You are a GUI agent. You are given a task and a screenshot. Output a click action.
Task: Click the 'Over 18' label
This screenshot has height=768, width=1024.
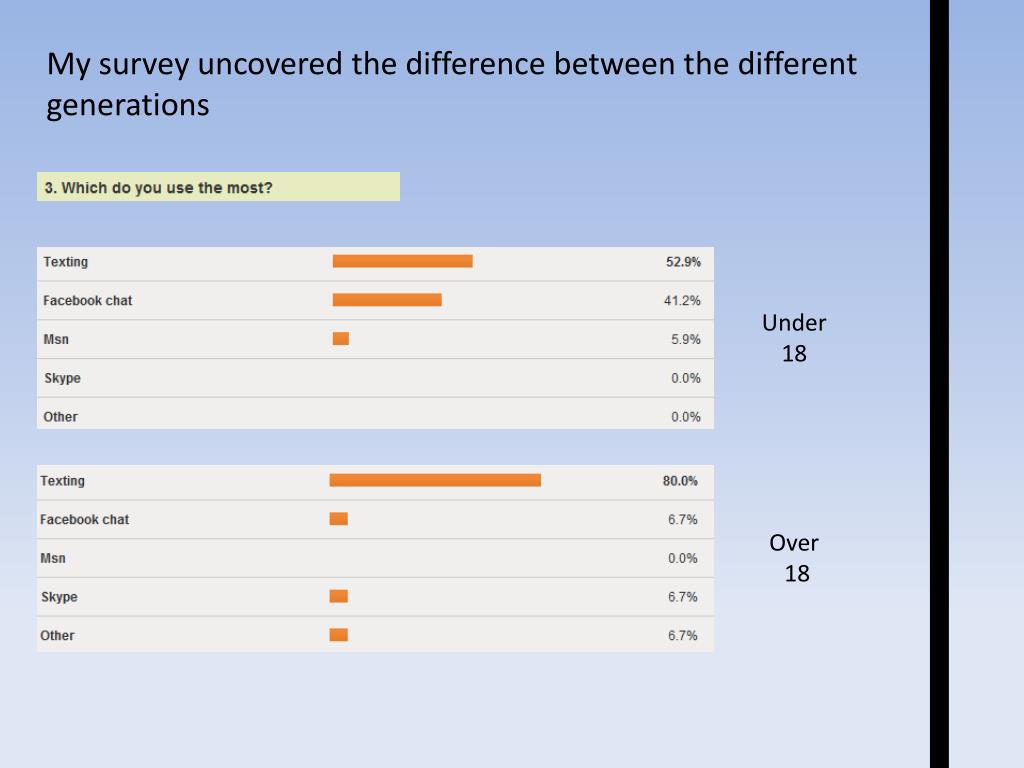[794, 558]
